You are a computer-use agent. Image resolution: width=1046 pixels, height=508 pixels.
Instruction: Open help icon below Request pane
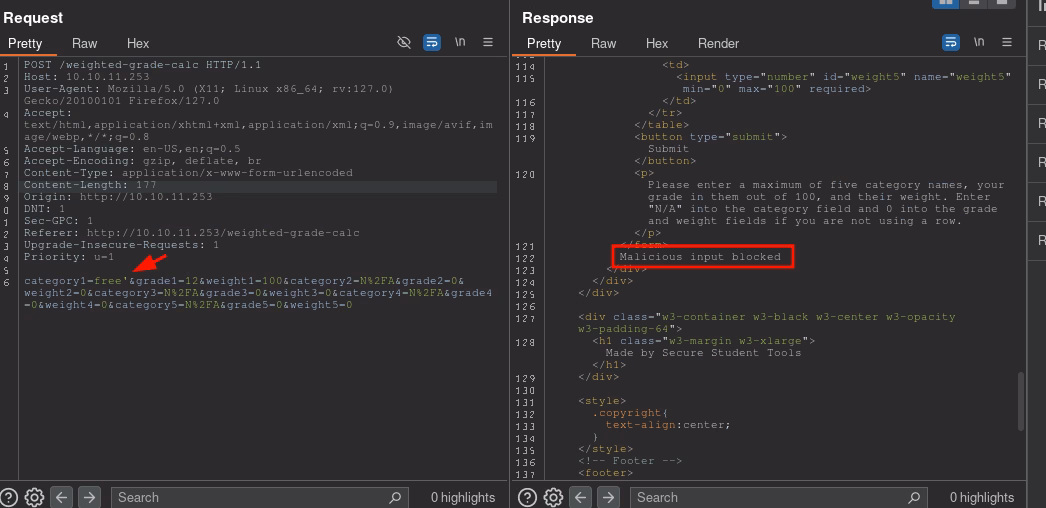(9, 497)
